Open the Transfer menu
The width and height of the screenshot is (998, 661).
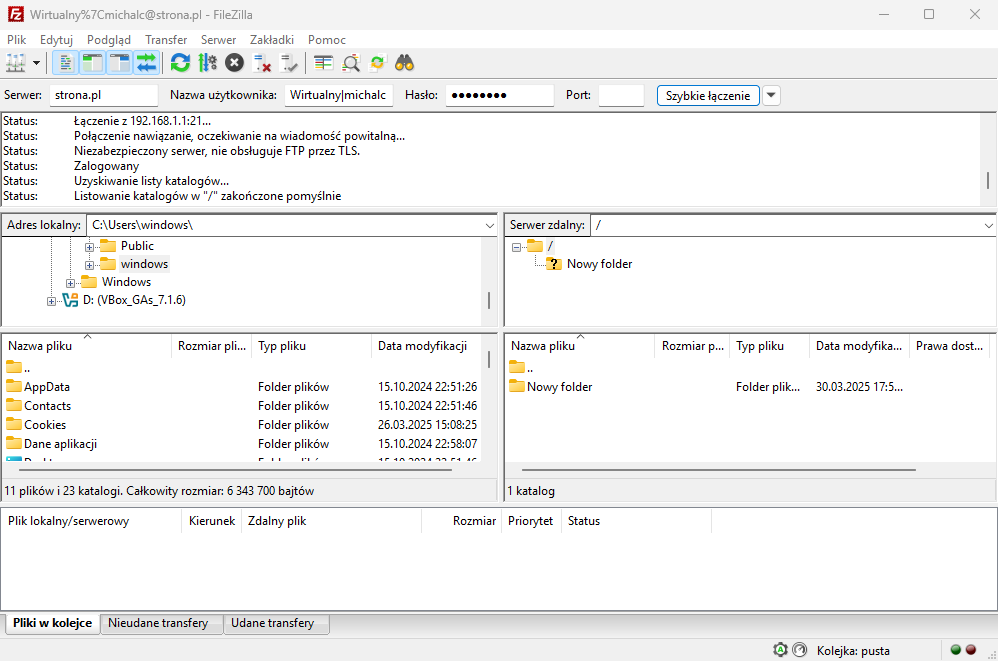[x=166, y=39]
